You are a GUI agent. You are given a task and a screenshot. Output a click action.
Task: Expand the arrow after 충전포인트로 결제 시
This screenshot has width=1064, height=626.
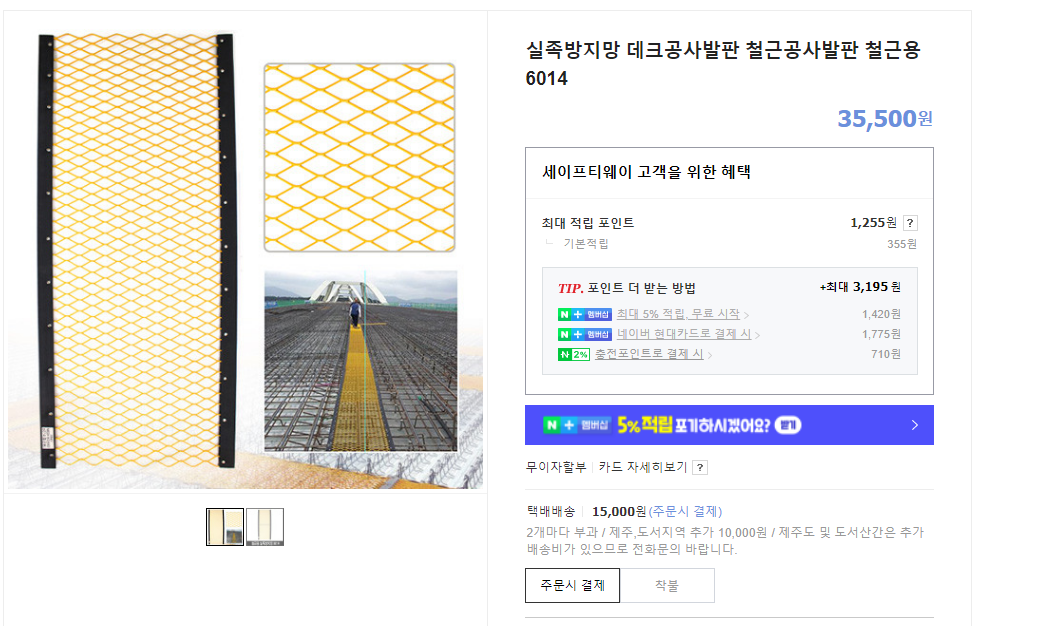710,355
